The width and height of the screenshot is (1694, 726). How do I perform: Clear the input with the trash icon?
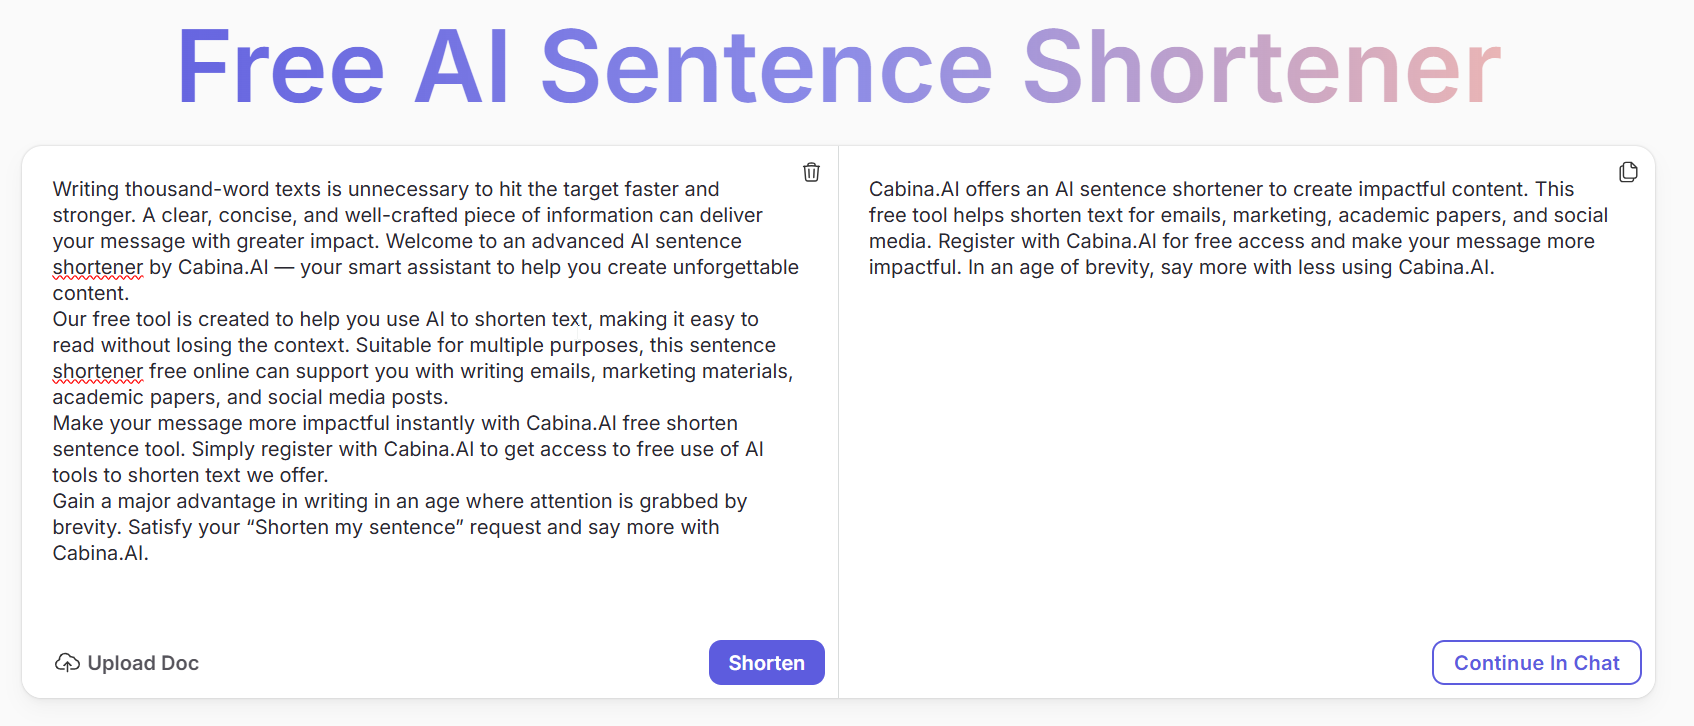(811, 172)
